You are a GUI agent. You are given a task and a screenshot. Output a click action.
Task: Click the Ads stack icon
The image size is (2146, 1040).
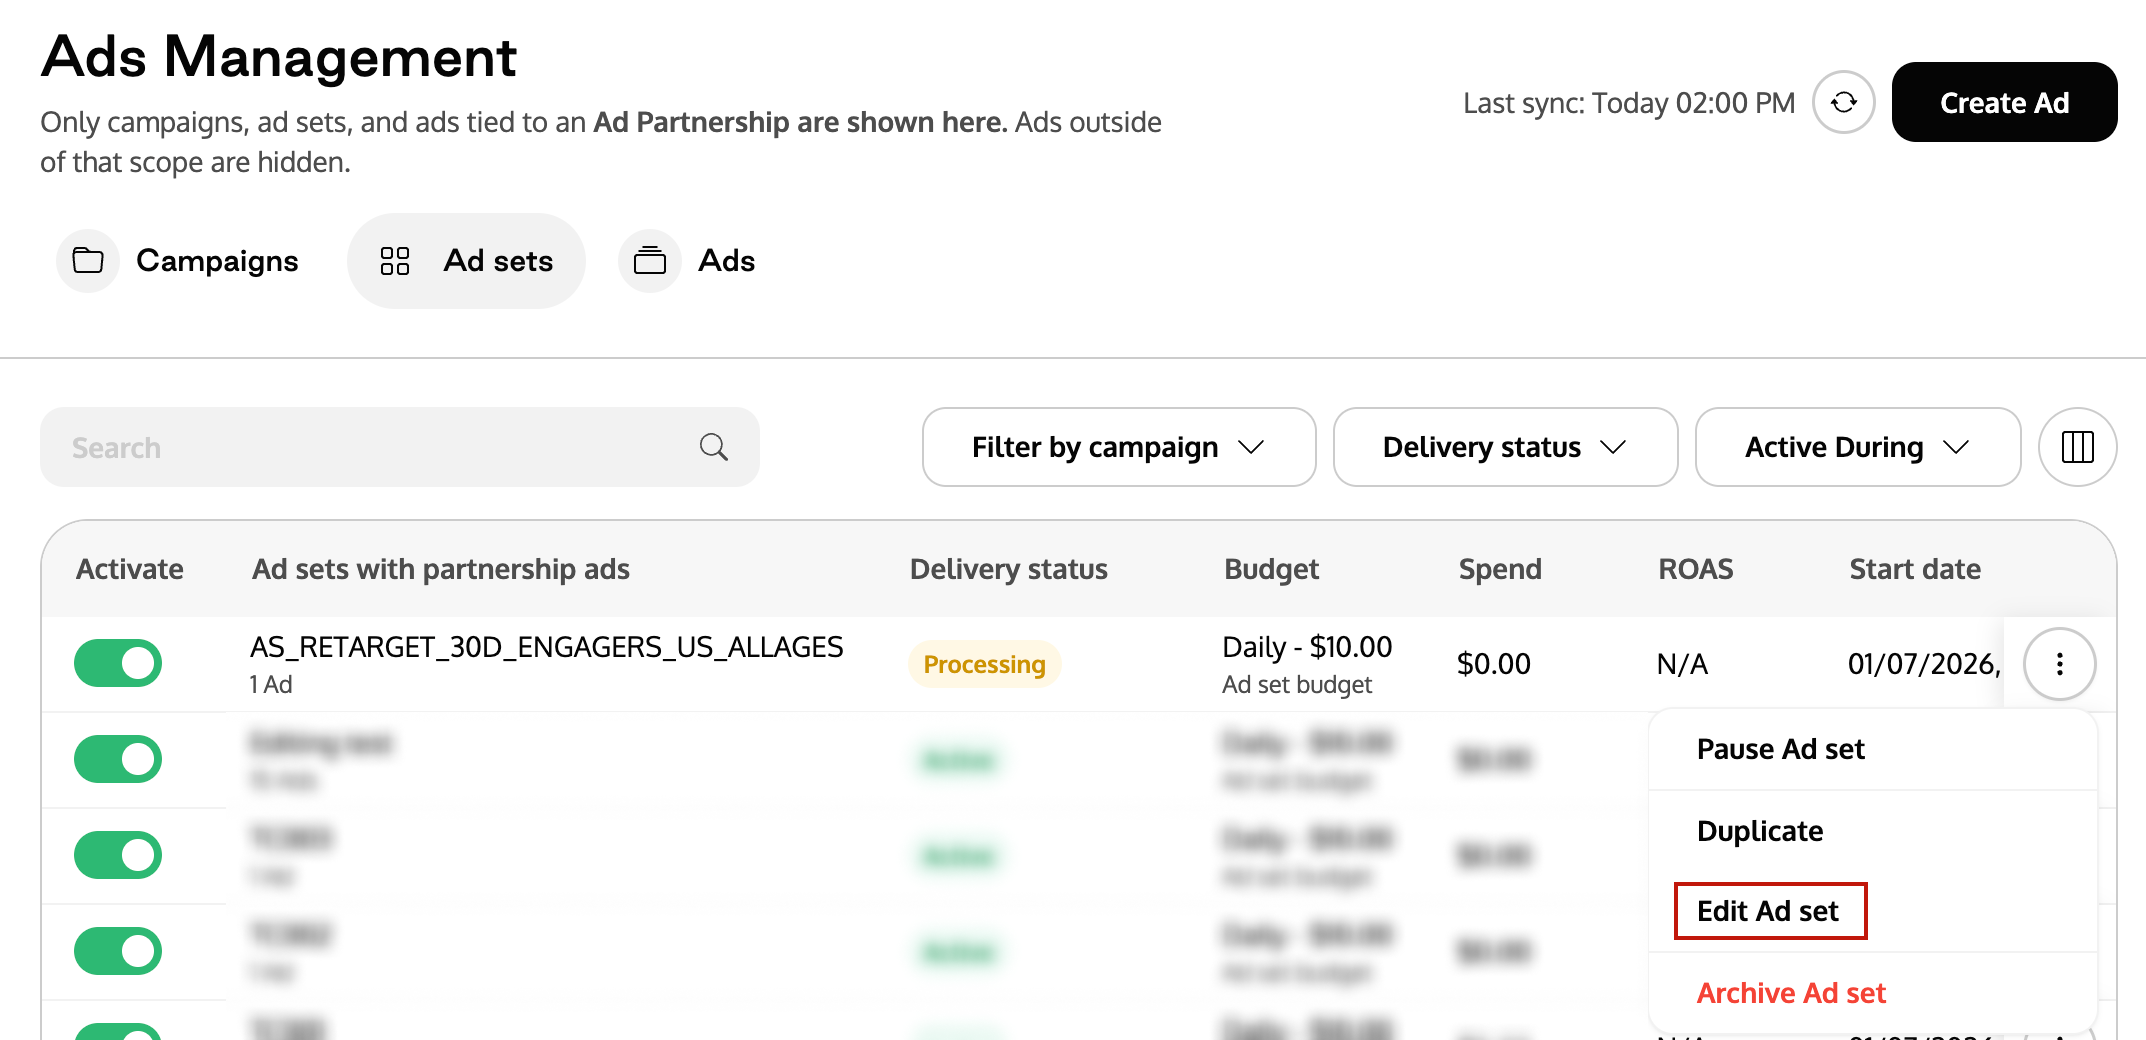pyautogui.click(x=650, y=261)
